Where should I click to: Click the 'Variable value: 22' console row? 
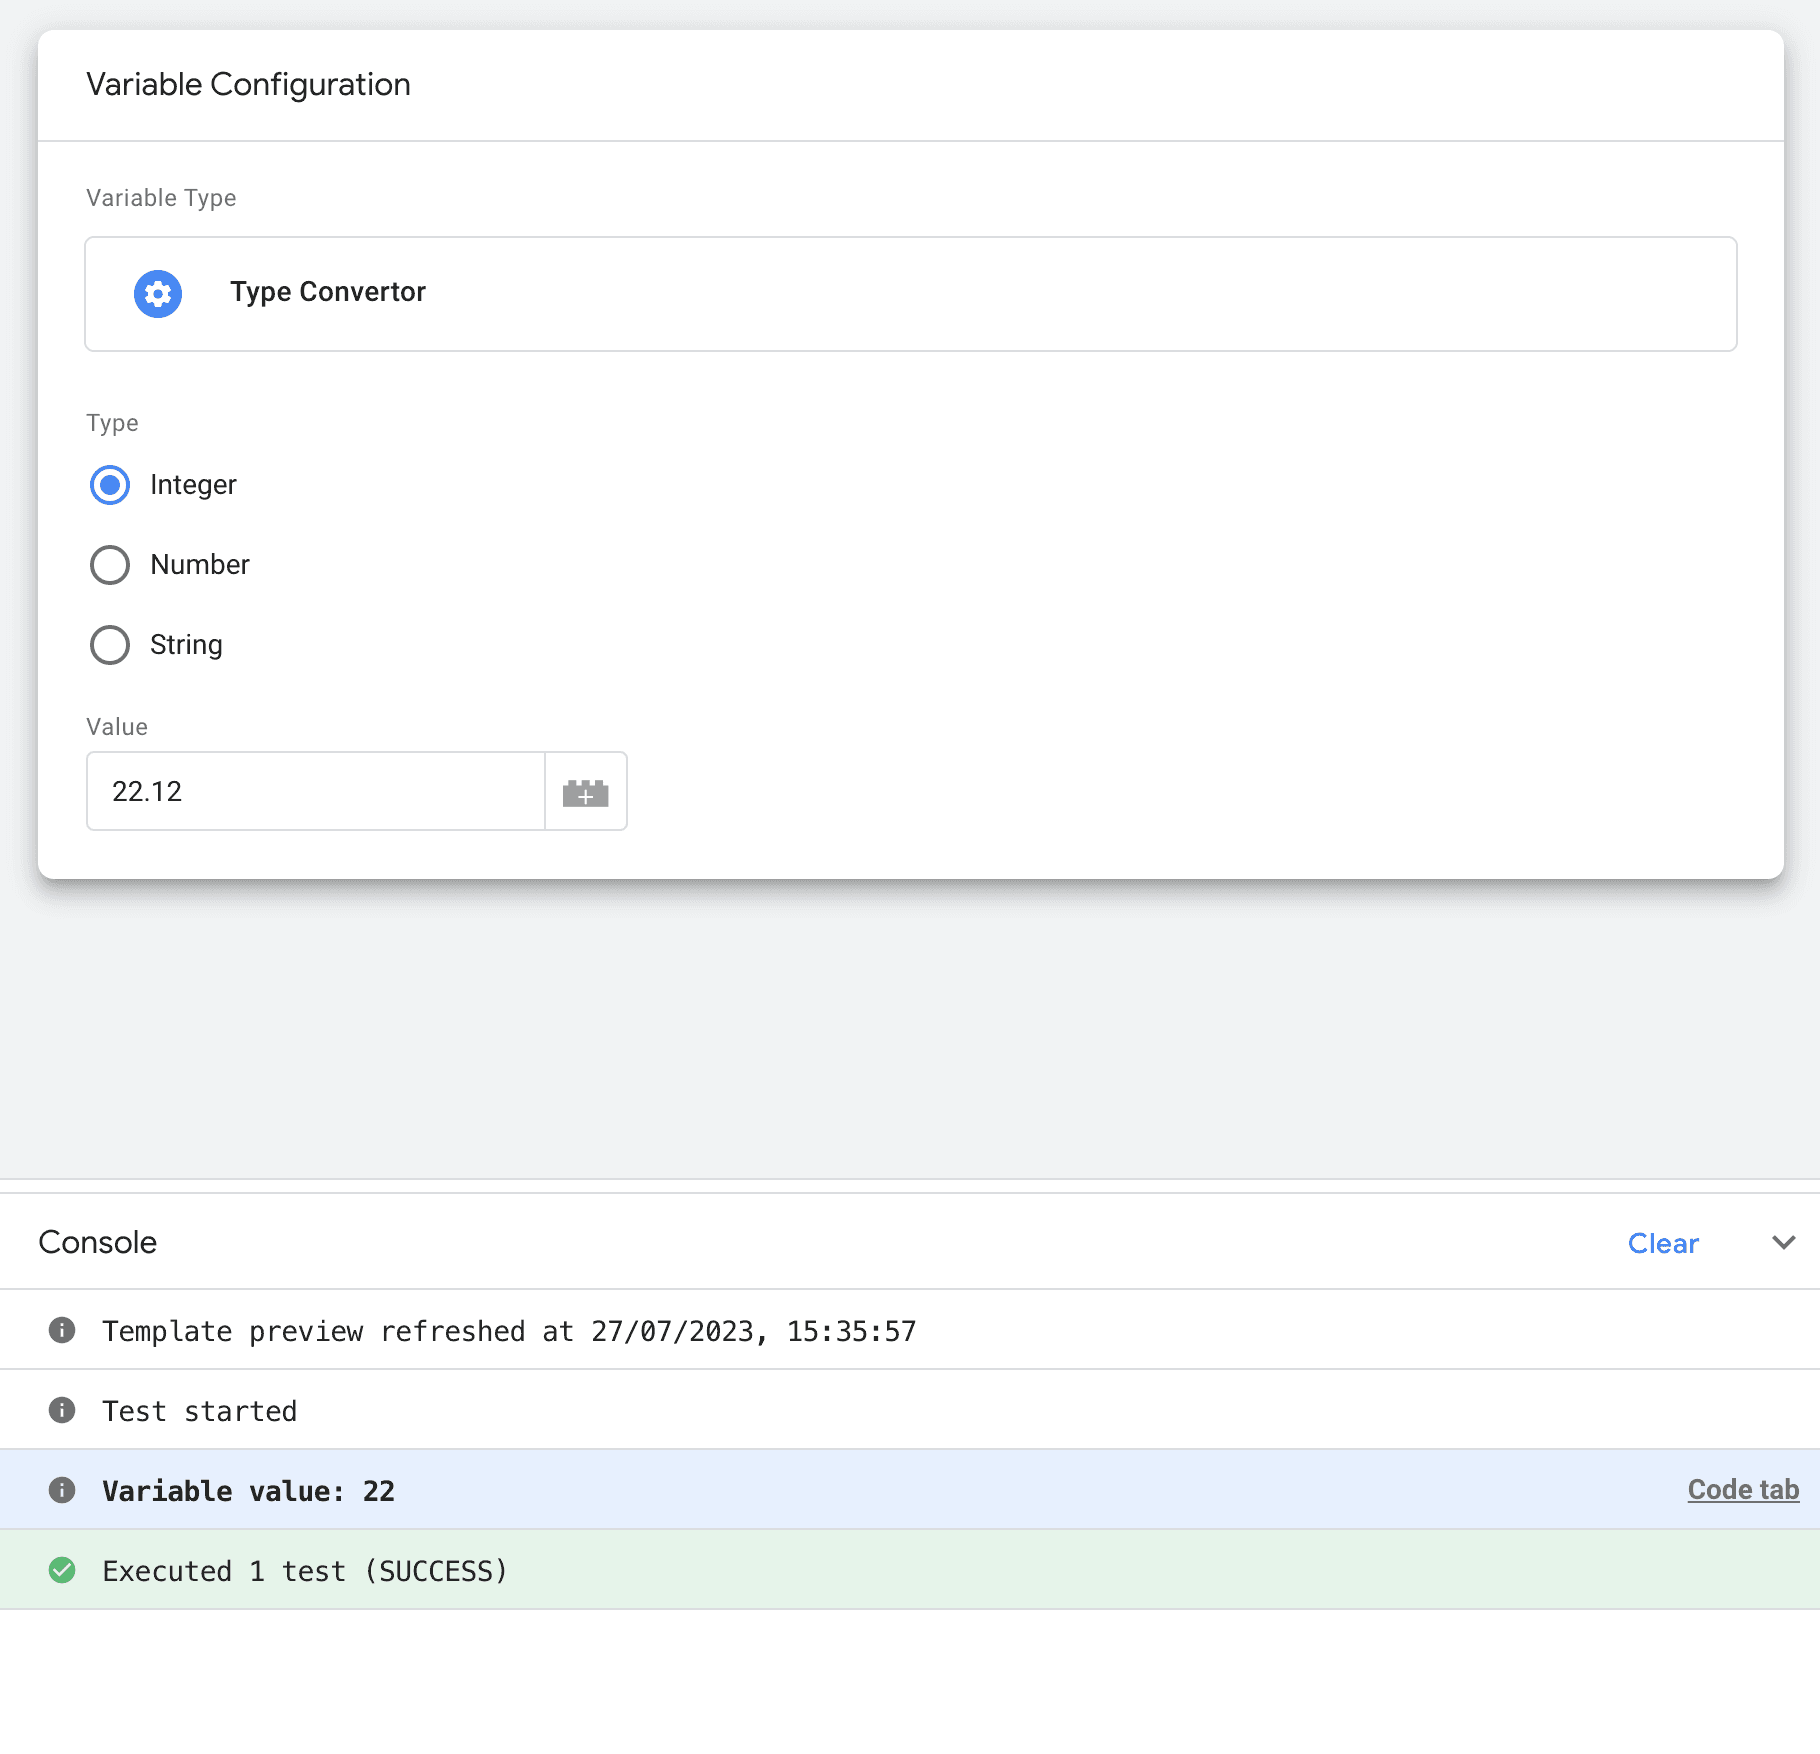point(910,1490)
